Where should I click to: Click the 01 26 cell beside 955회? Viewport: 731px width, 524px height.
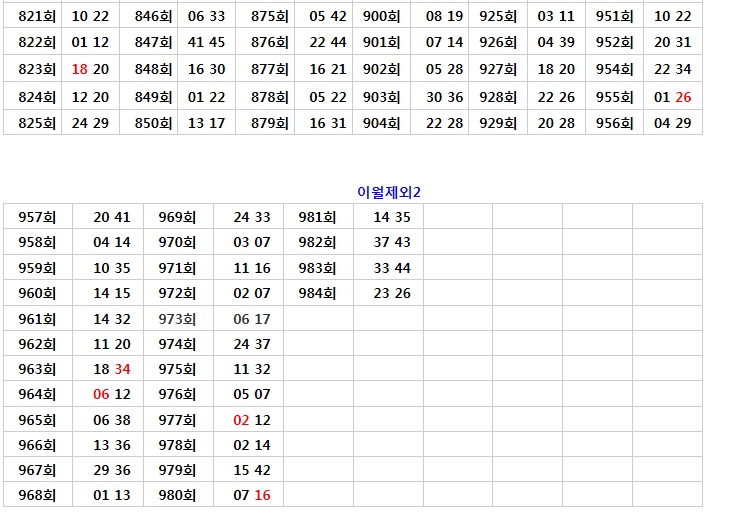click(672, 97)
